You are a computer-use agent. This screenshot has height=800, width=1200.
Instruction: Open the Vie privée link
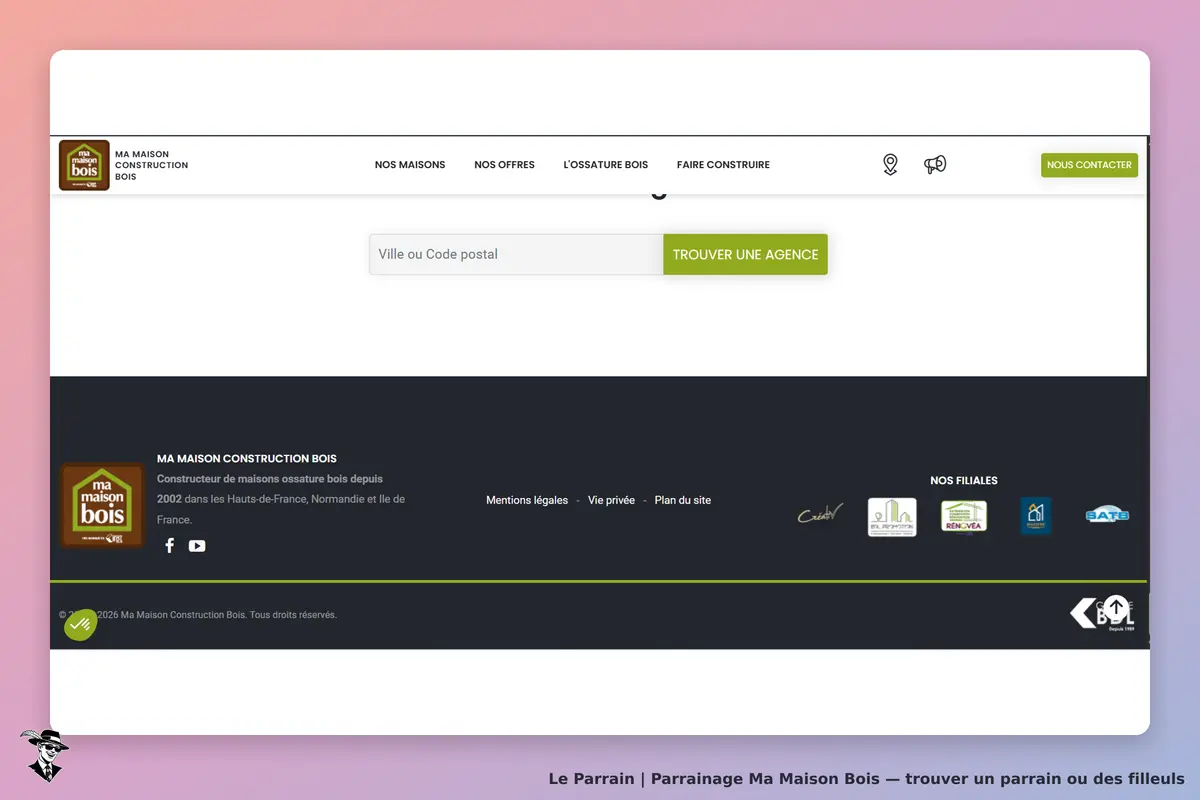611,500
